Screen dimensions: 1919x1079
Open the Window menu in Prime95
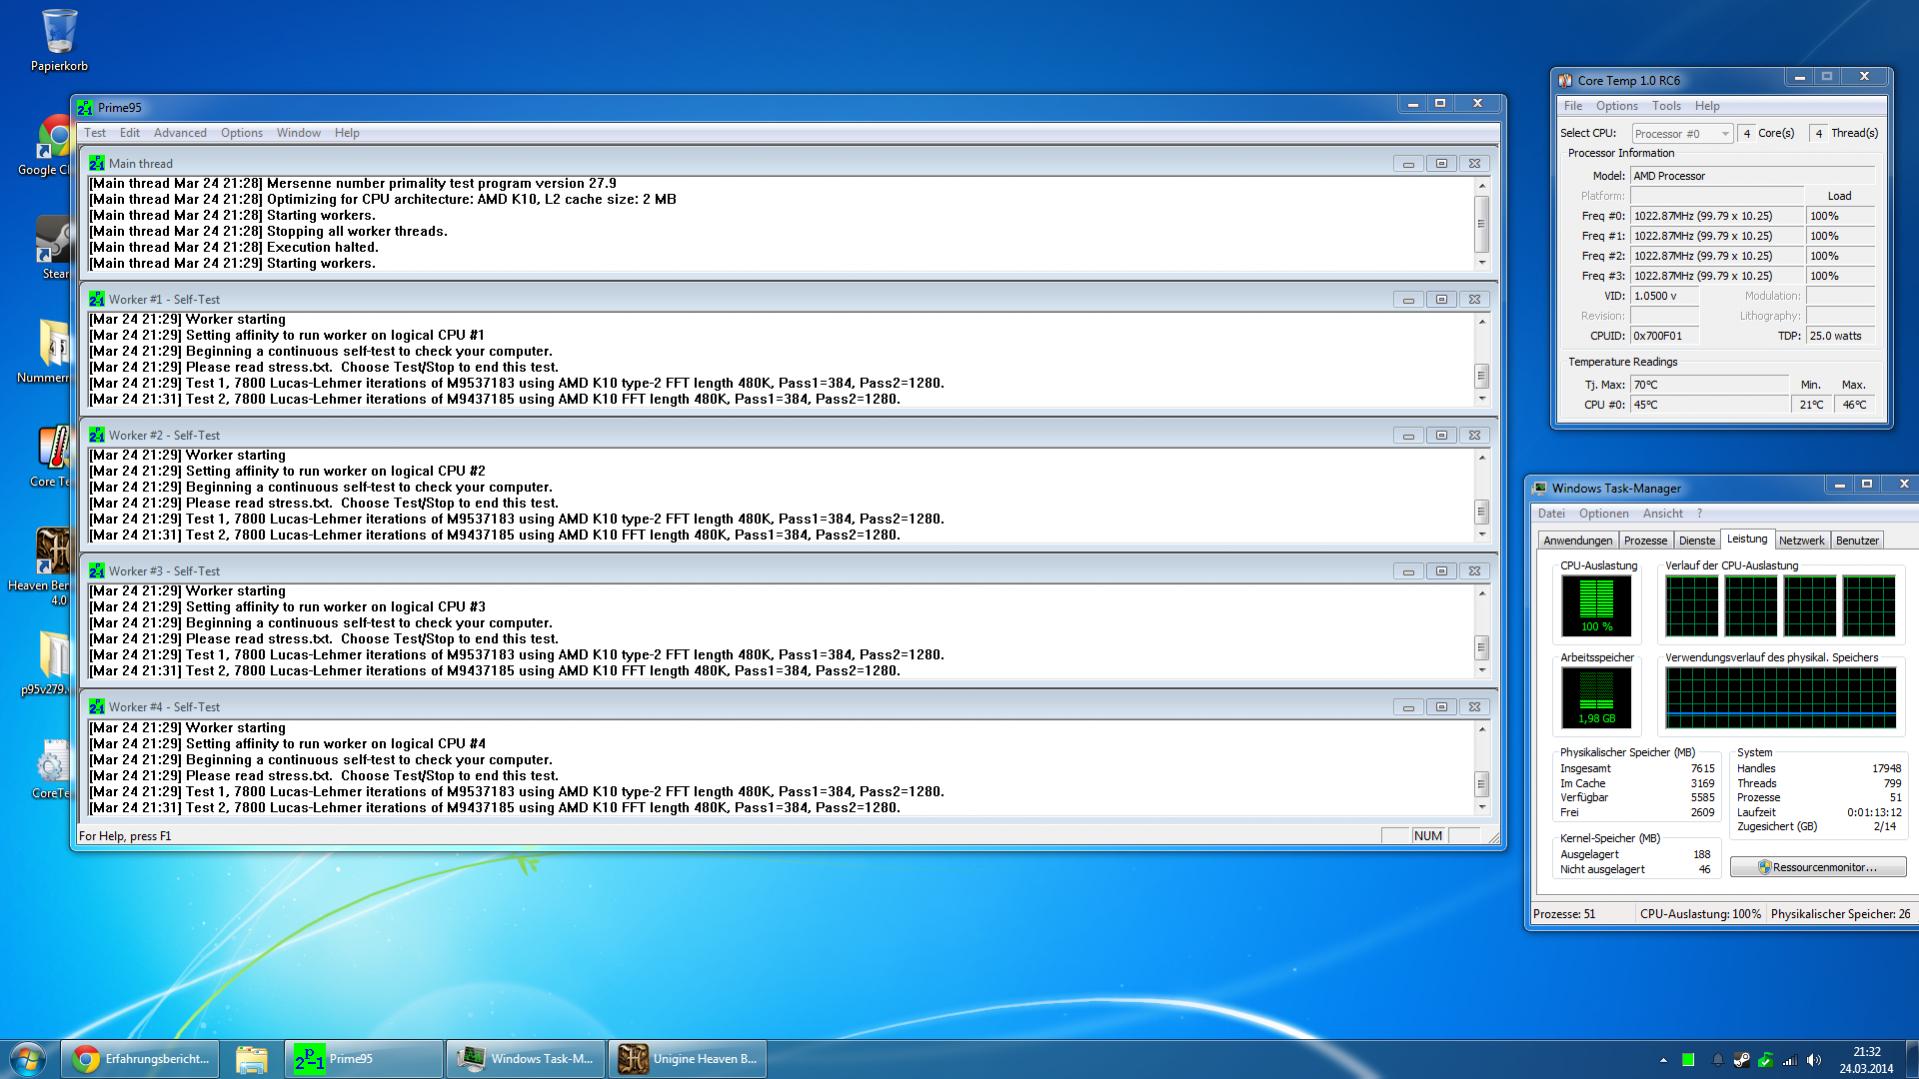[x=299, y=133]
